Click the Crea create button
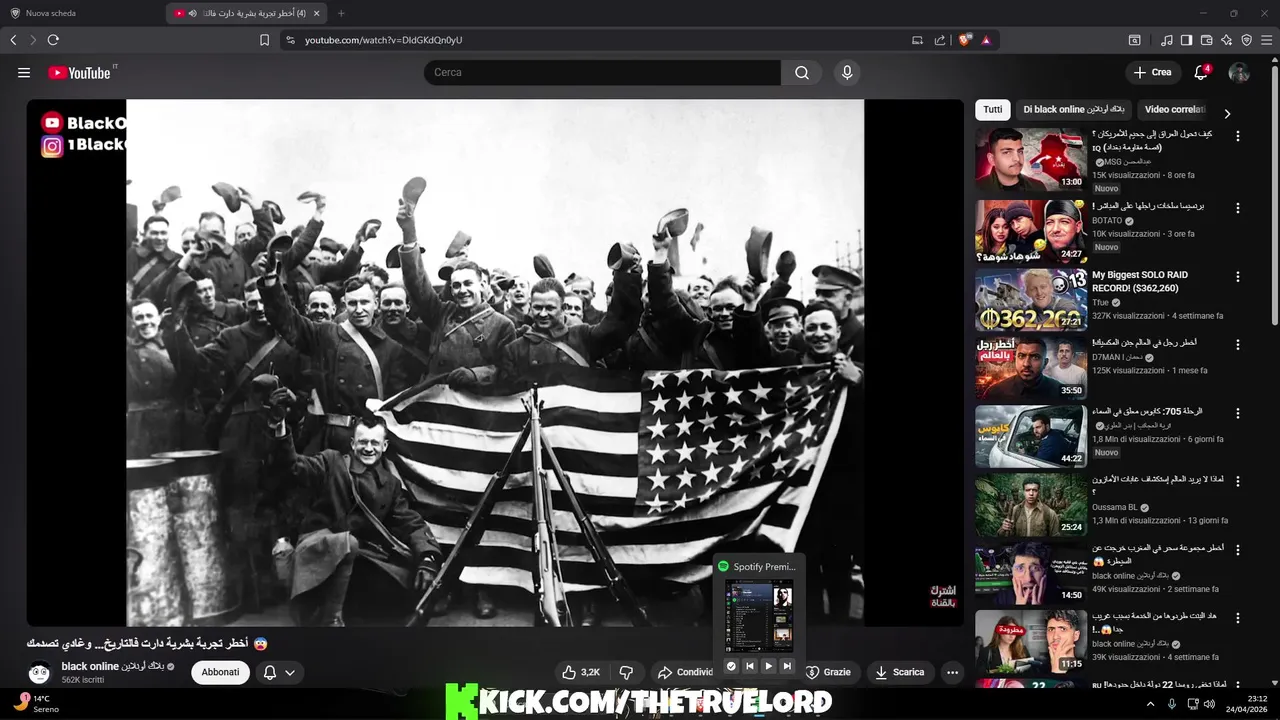Image resolution: width=1280 pixels, height=720 pixels. coord(1152,72)
